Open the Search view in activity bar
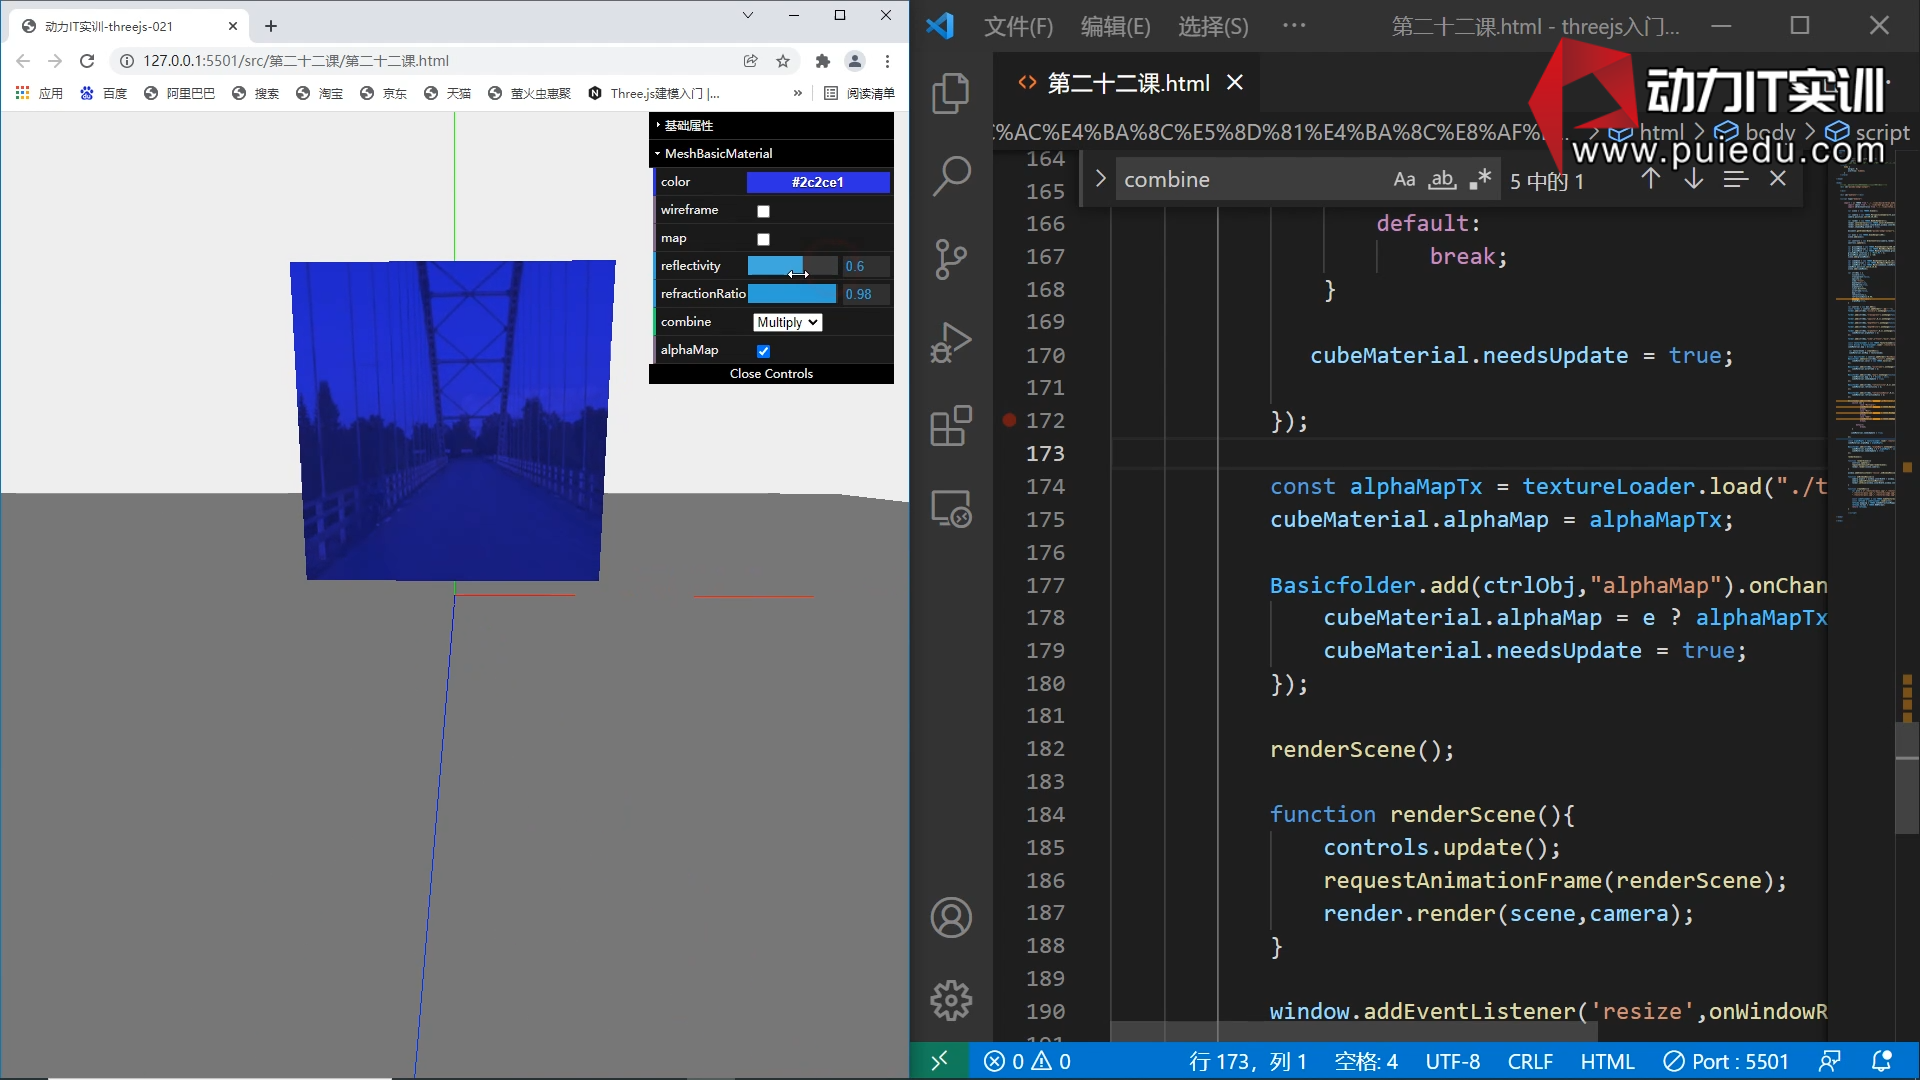 [950, 176]
